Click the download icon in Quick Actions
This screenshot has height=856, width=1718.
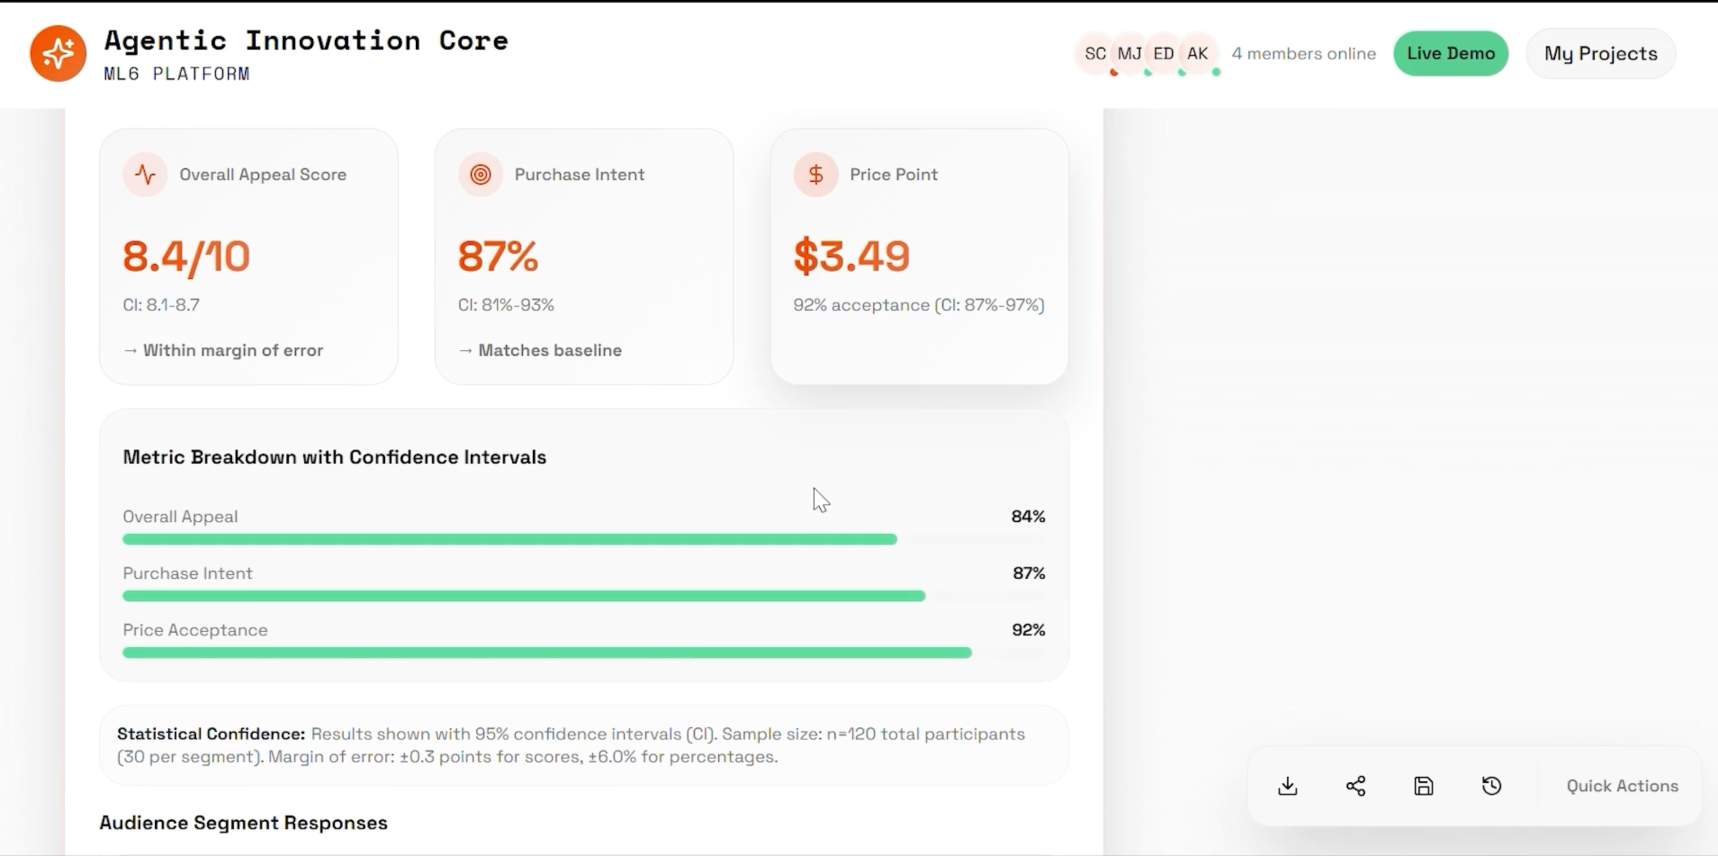[x=1288, y=786]
